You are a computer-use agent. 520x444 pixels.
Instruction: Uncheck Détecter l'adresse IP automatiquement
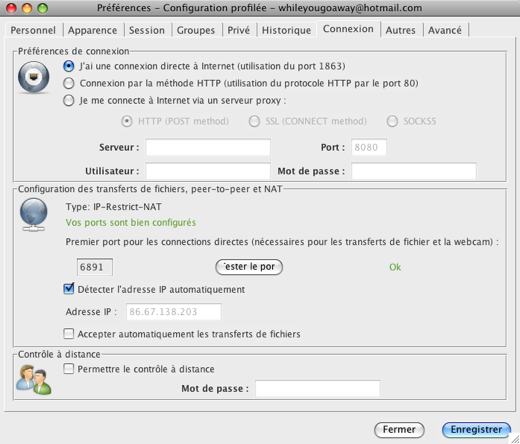69,289
